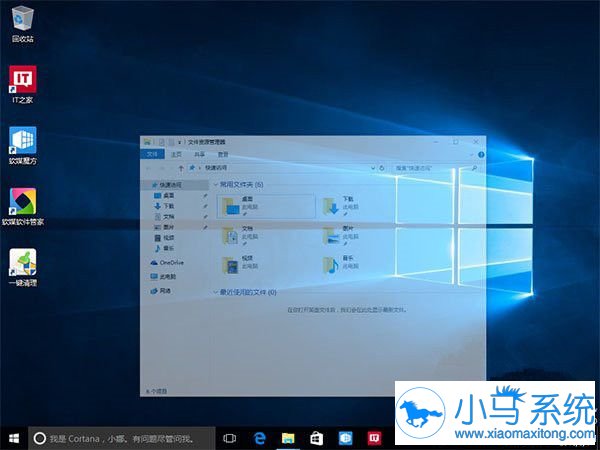Switch to the 共享 ribbon tab
Viewport: 600px width, 450px height.
(x=199, y=154)
